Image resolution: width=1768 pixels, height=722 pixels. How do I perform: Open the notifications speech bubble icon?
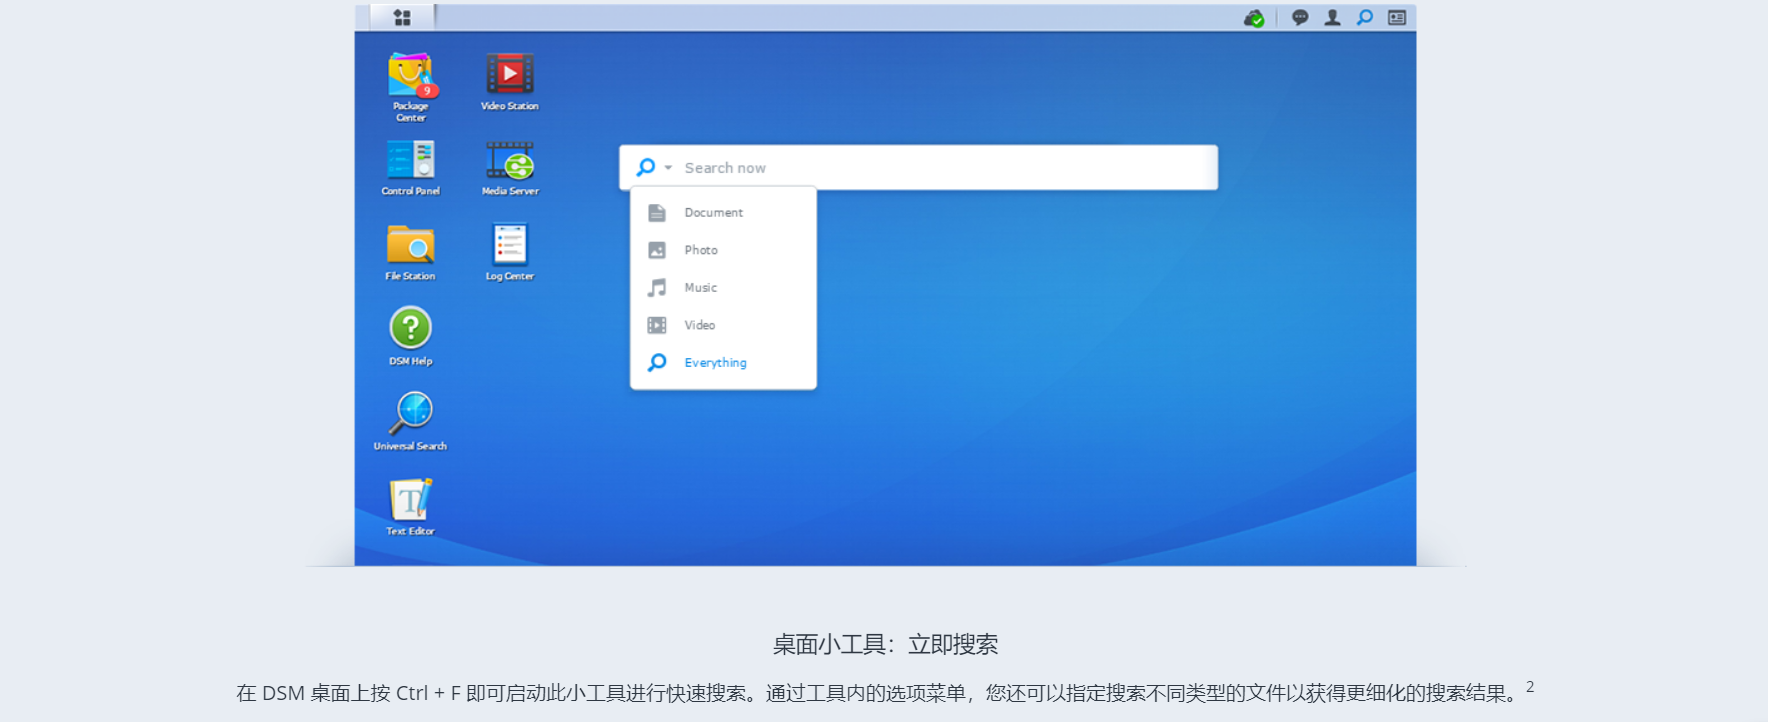point(1300,18)
